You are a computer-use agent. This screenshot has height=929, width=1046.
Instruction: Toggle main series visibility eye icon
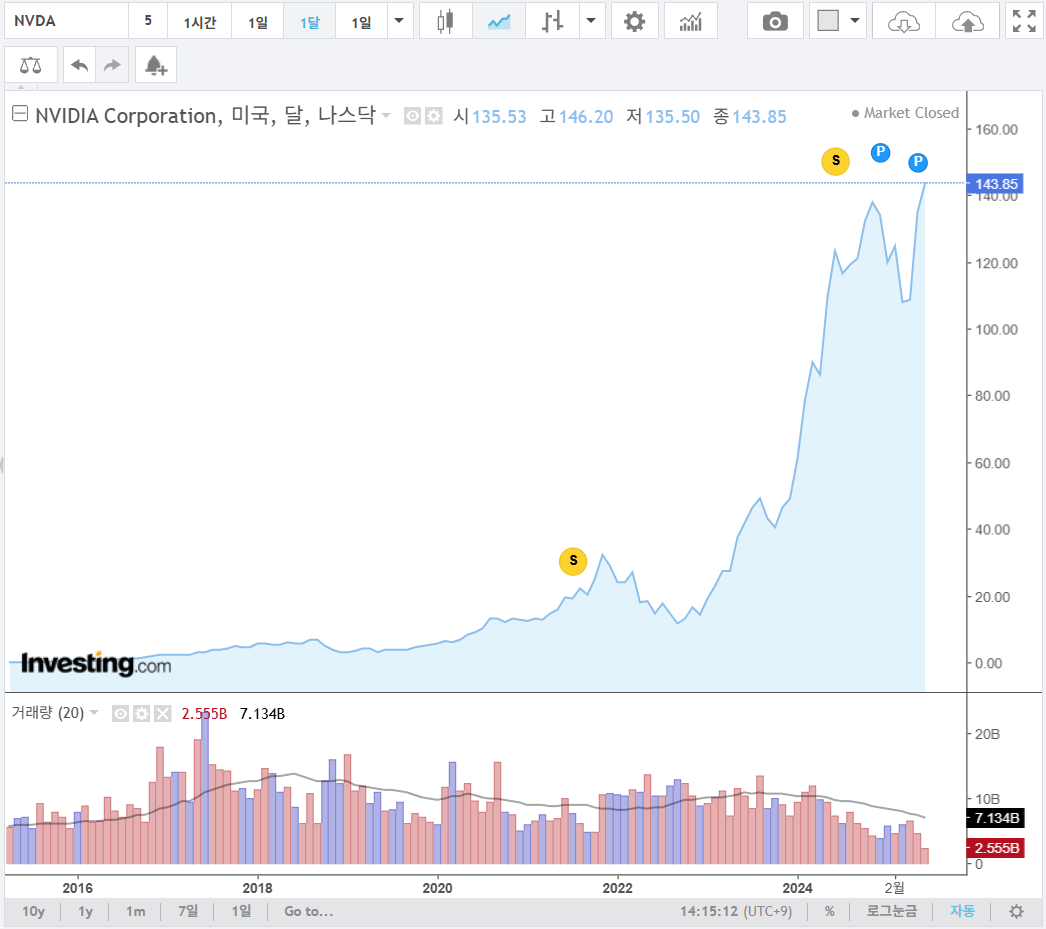[x=413, y=116]
